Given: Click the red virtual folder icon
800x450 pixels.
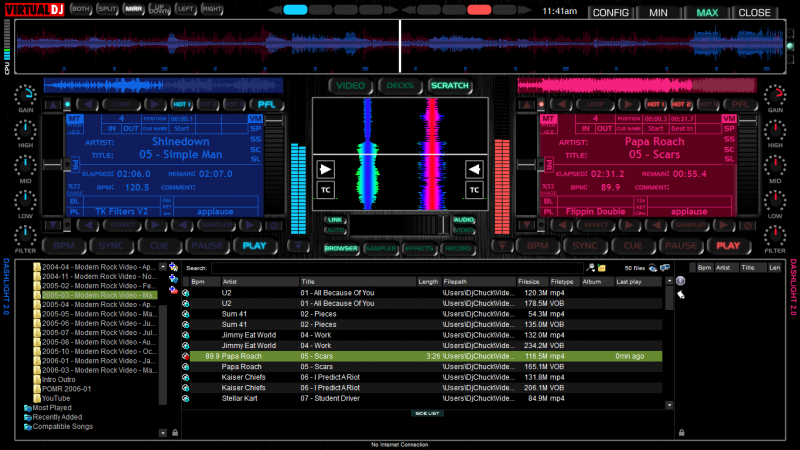Looking at the screenshot, I should 173,290.
